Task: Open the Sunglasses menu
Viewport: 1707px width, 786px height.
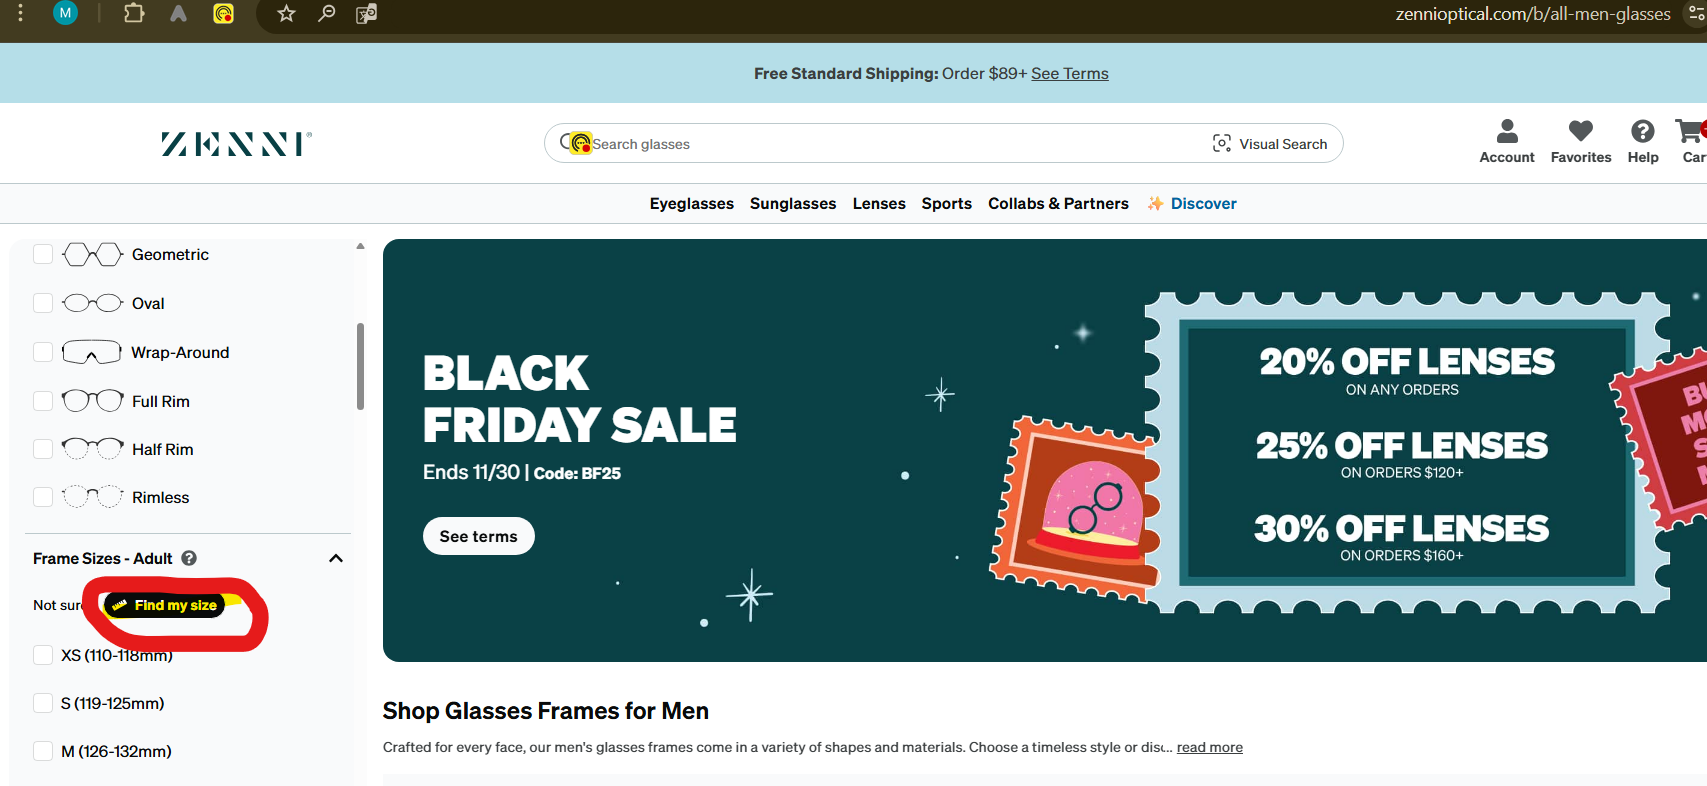Action: [792, 204]
